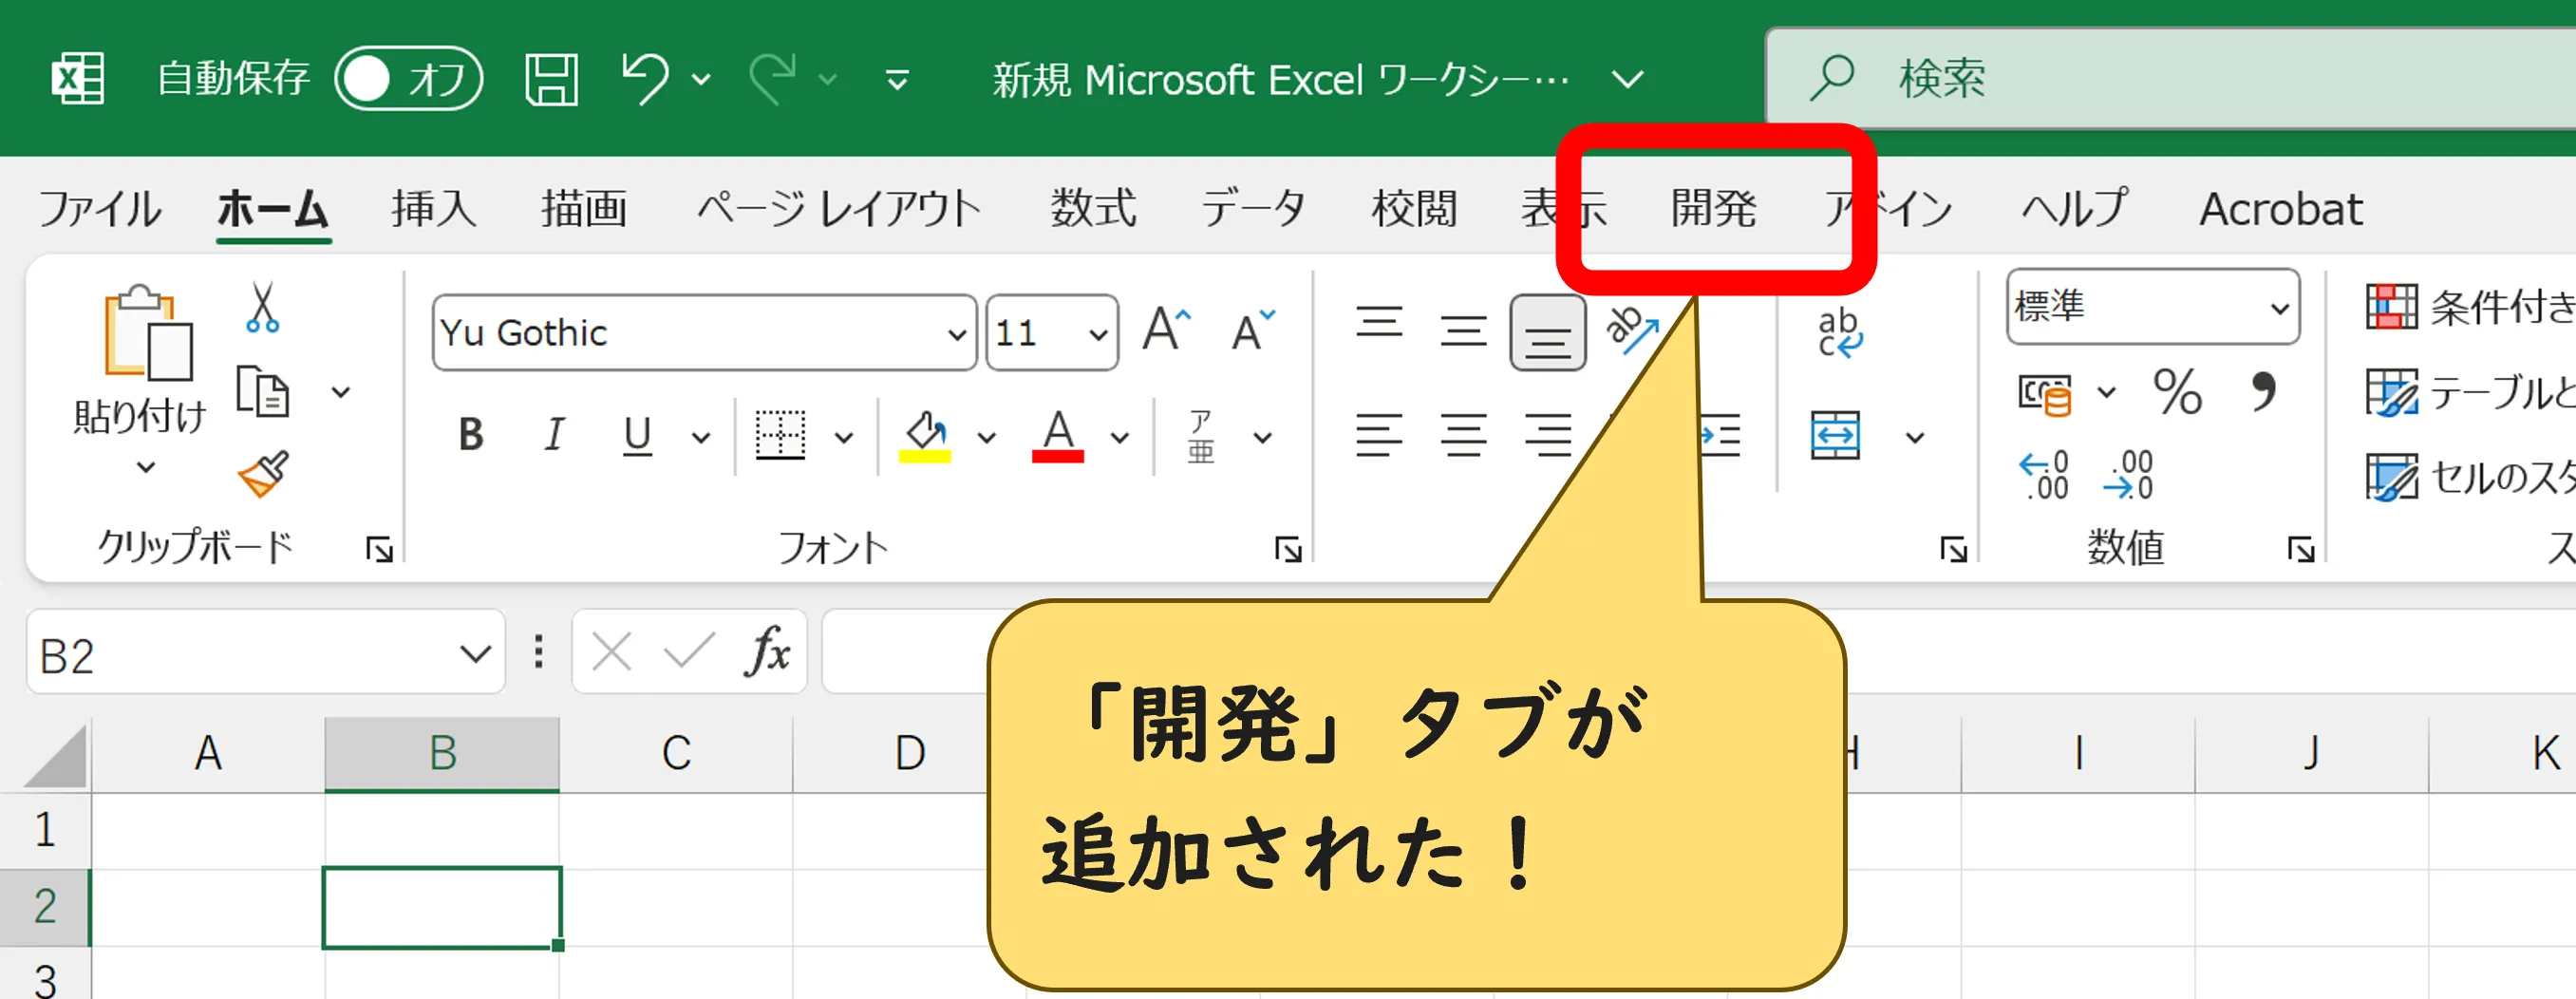Click the Format Painter brush icon
This screenshot has width=2576, height=999.
pos(263,474)
